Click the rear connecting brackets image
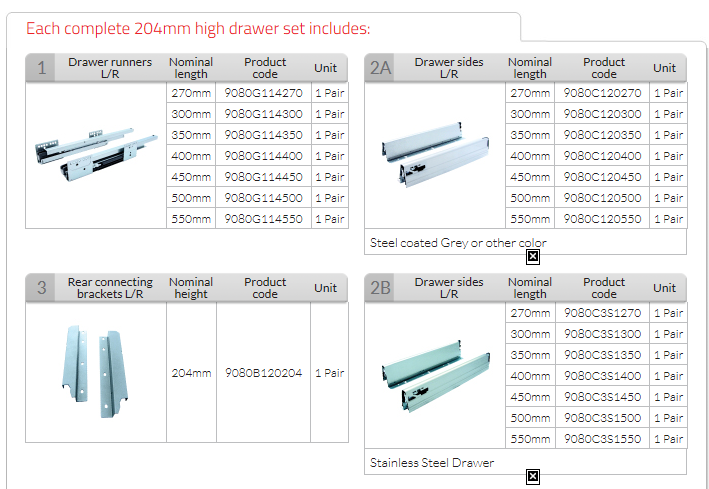The height and width of the screenshot is (489, 709). [95, 371]
